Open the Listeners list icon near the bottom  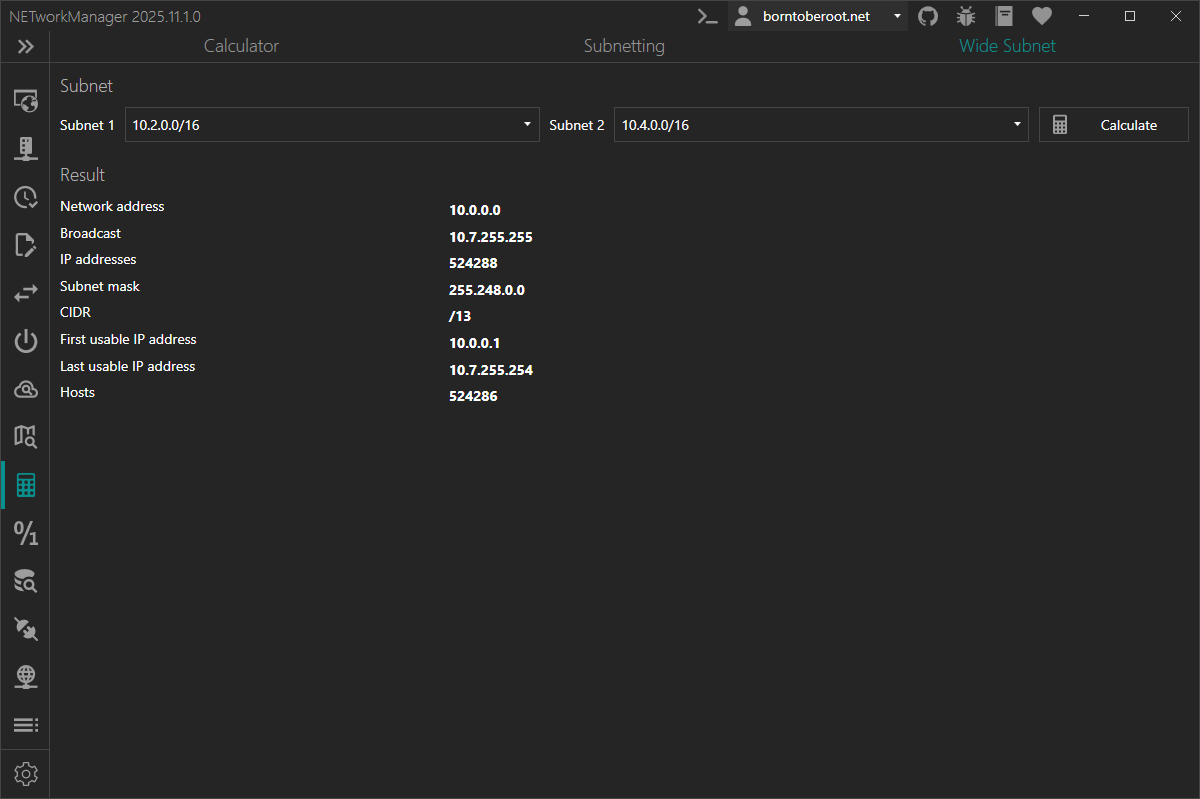[25, 725]
